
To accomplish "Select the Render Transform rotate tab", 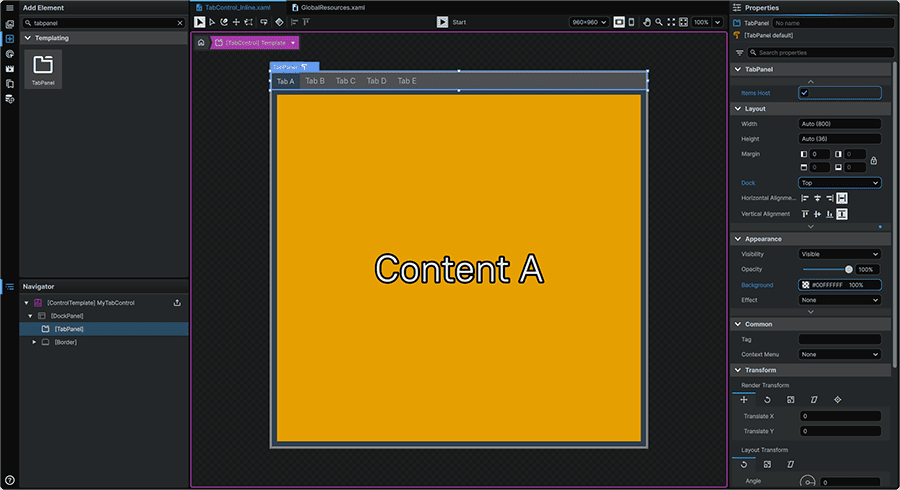I will (767, 400).
